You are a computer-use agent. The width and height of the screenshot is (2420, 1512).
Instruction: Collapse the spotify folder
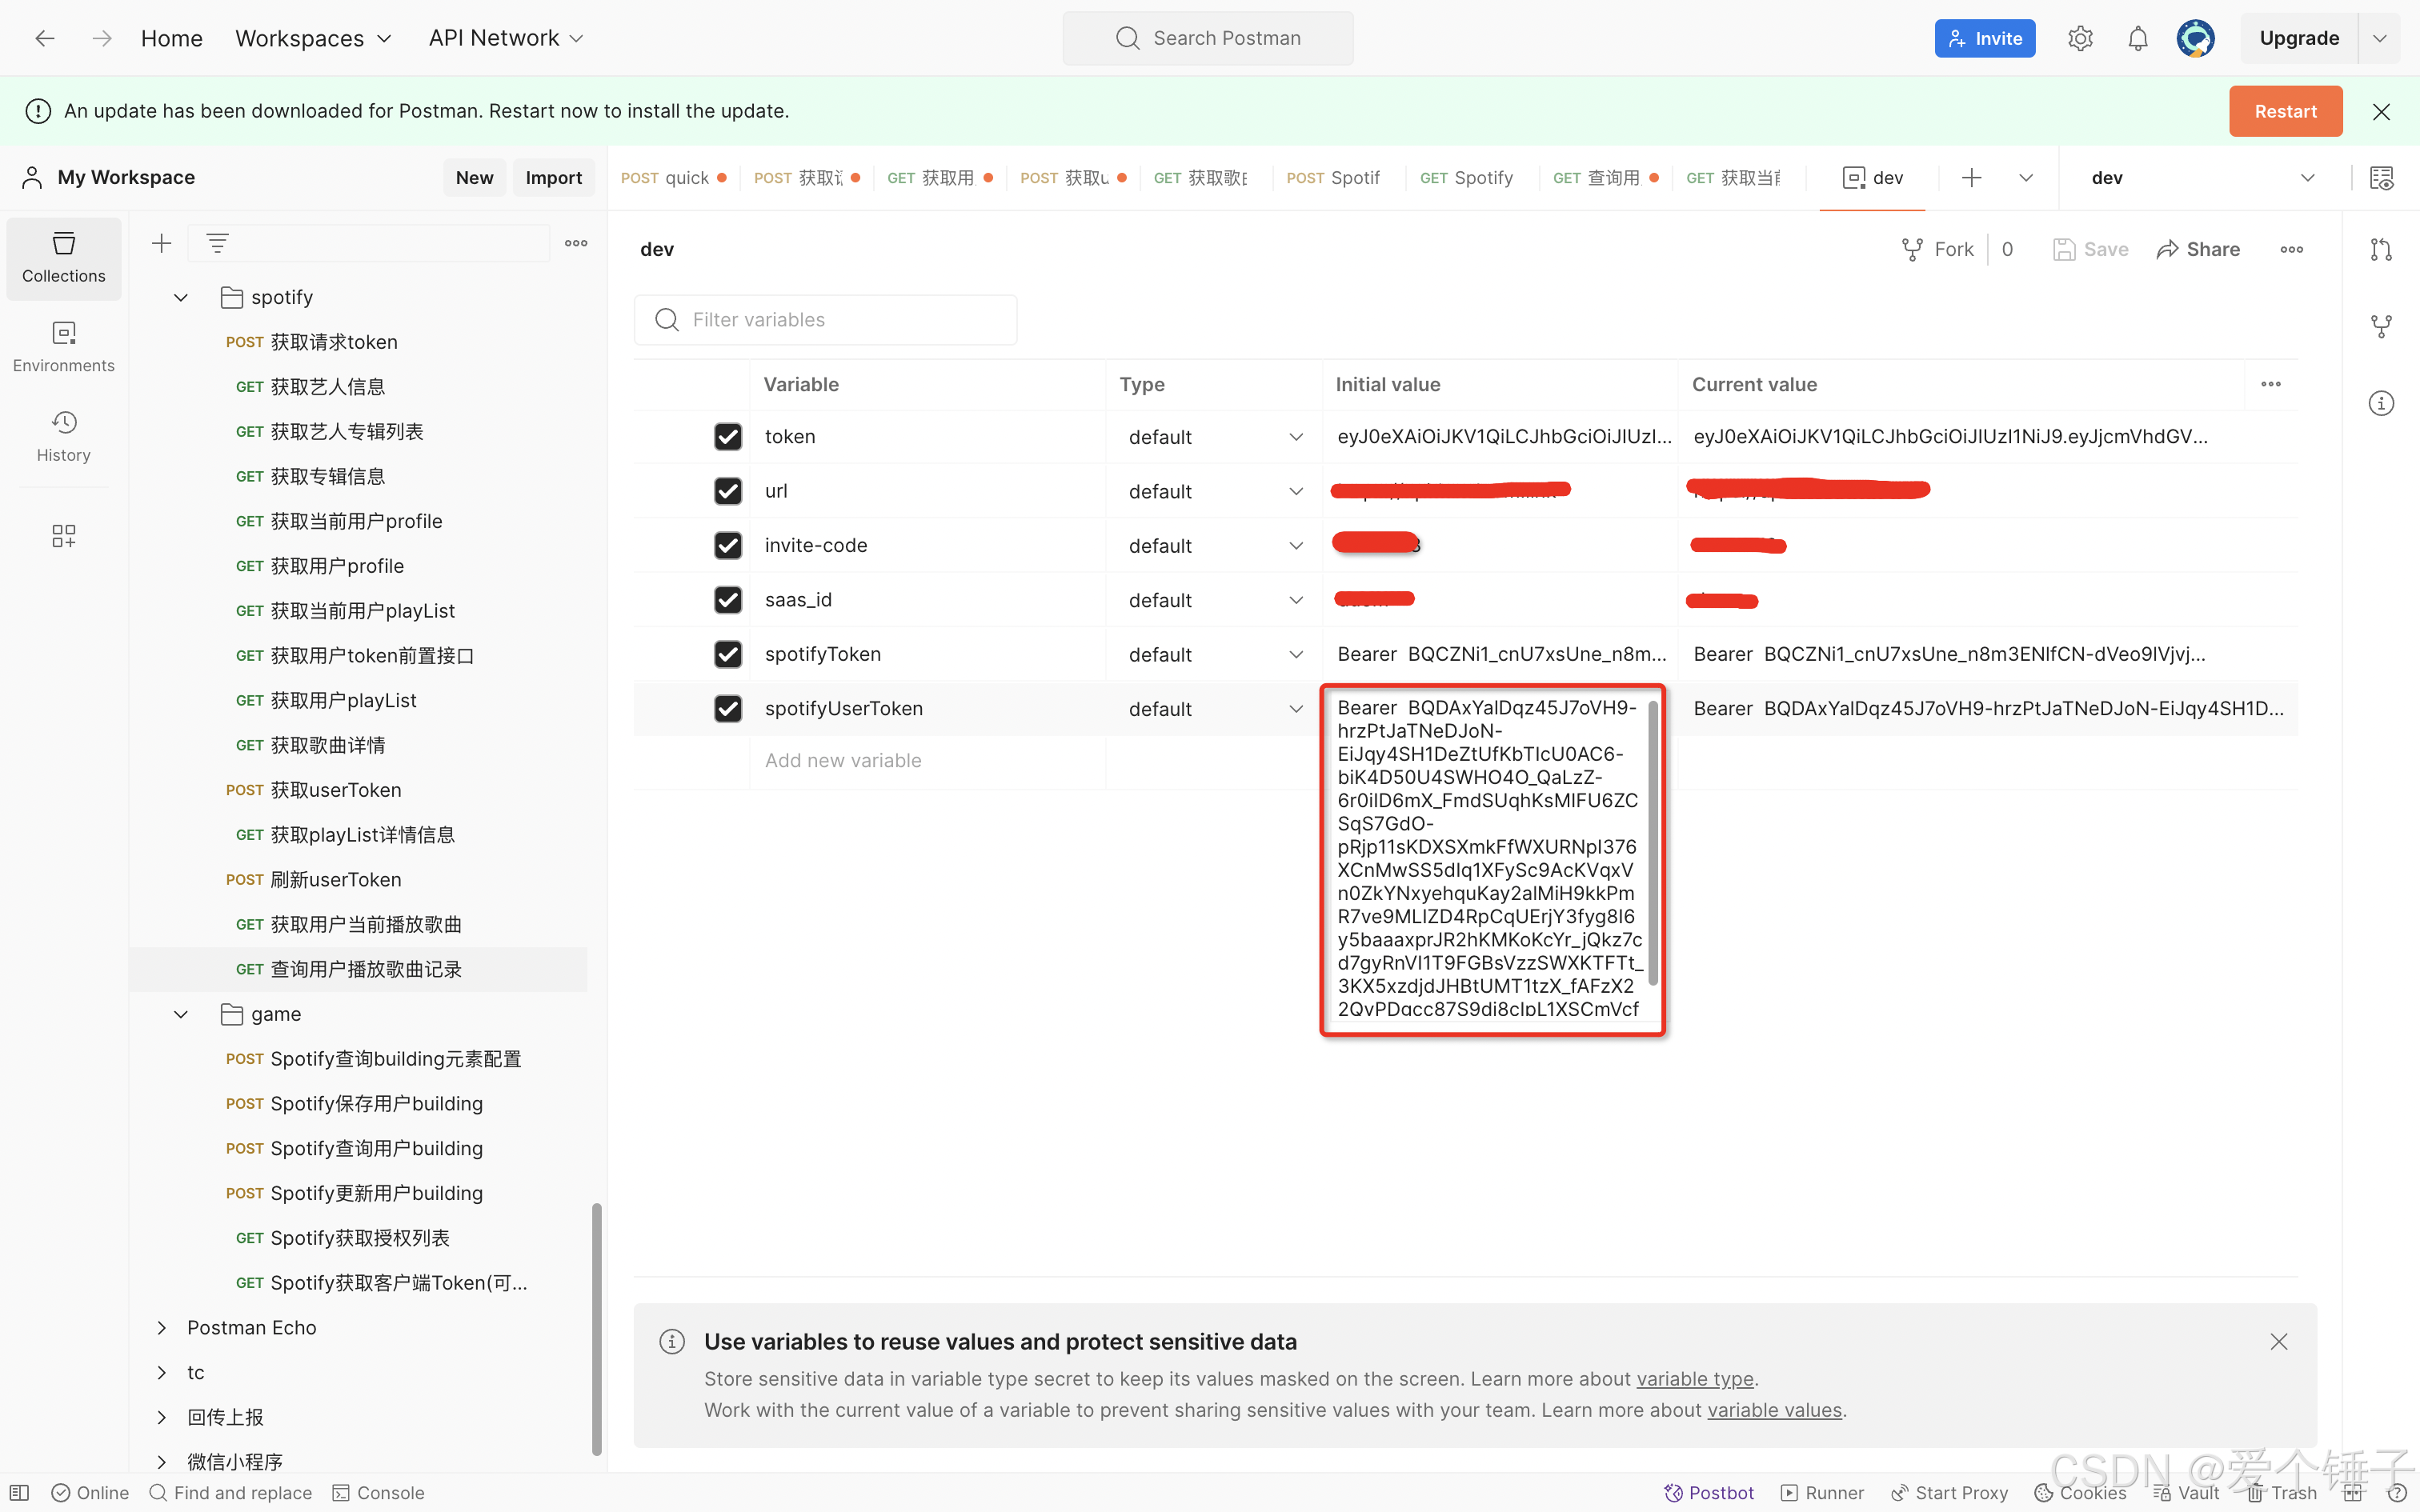[181, 297]
